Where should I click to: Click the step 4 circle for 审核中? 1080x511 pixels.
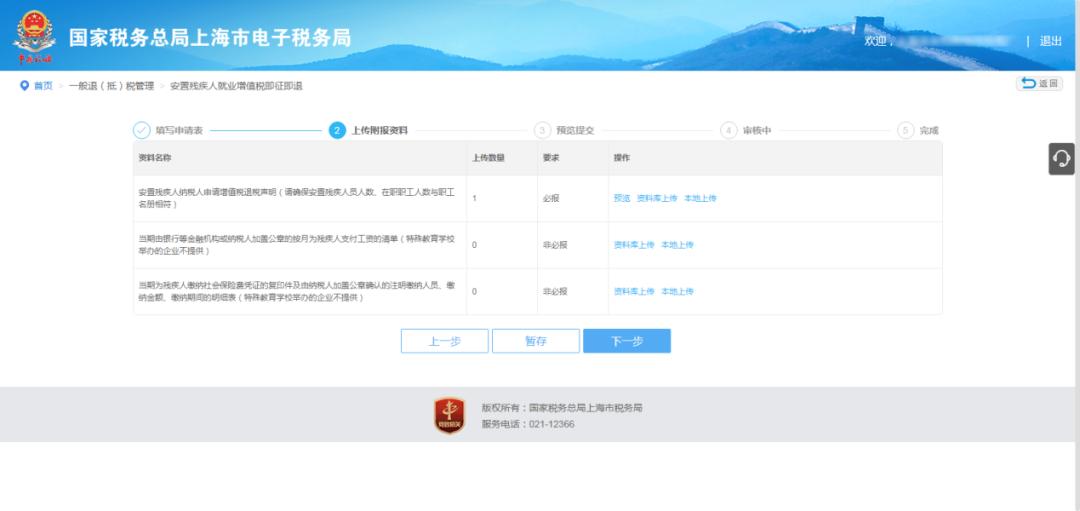729,130
